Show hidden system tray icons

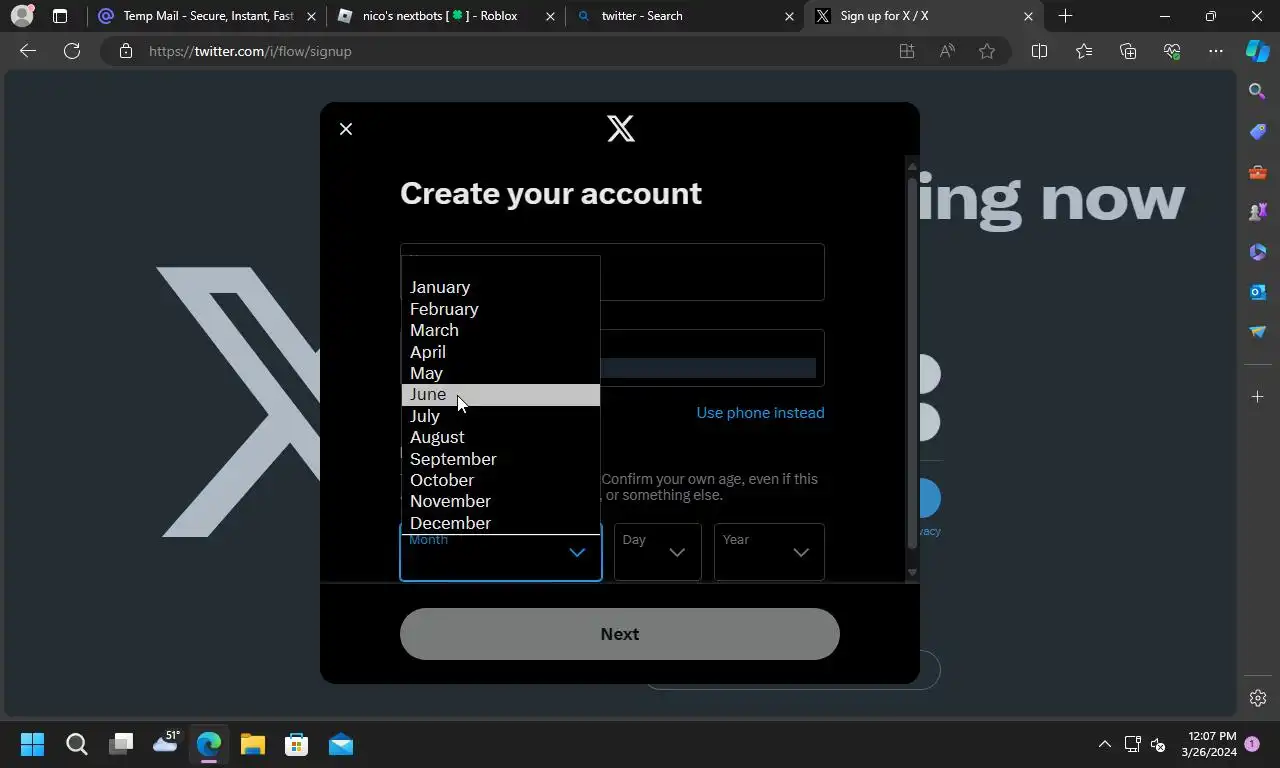(1104, 744)
